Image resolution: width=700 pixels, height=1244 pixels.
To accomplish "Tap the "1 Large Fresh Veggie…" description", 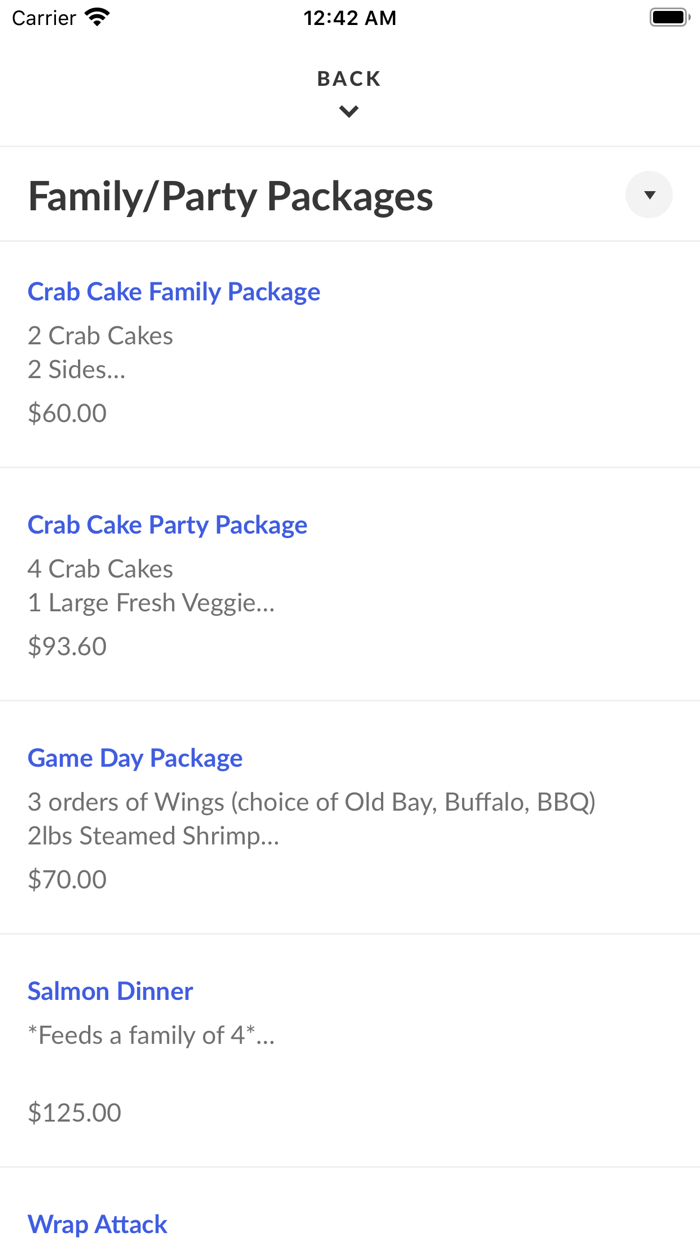I will click(151, 603).
